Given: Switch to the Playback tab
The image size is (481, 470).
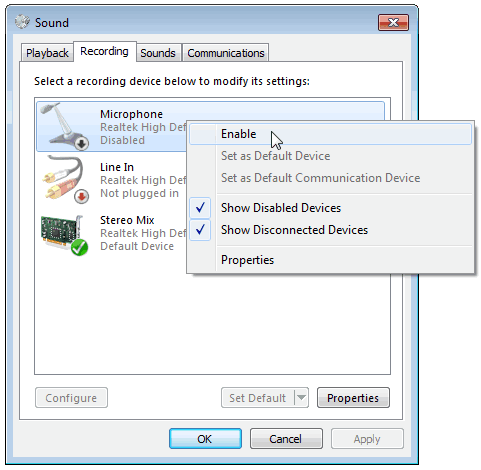Looking at the screenshot, I should 47,53.
